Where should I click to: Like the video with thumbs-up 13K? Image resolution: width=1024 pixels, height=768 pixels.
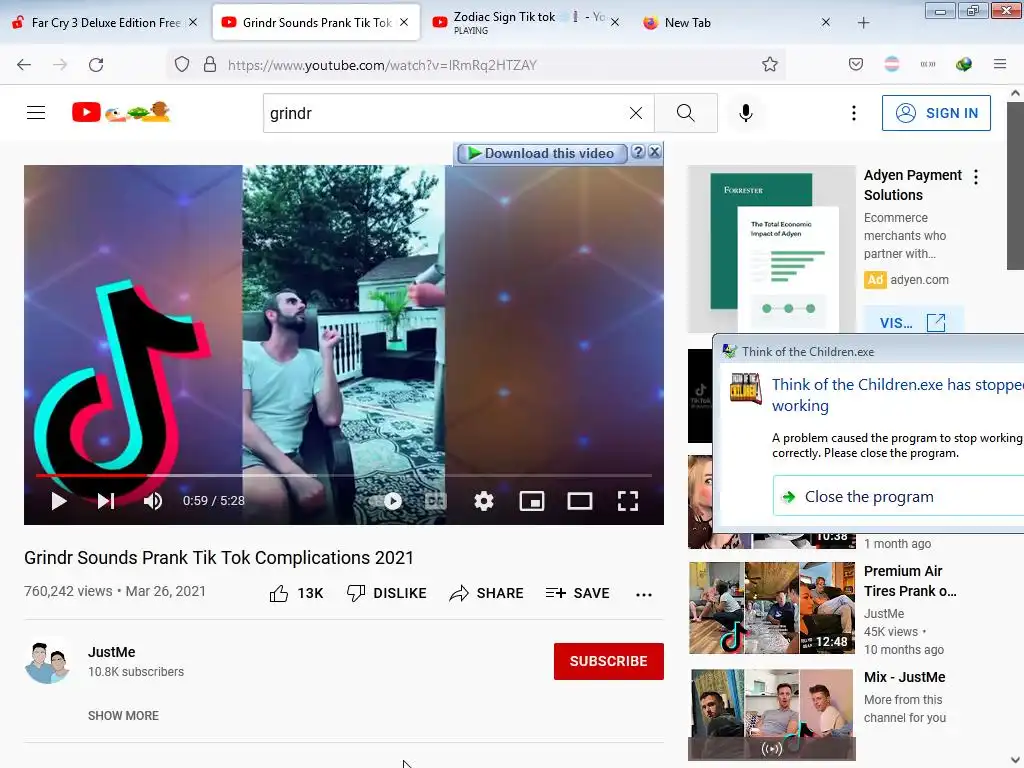point(296,593)
